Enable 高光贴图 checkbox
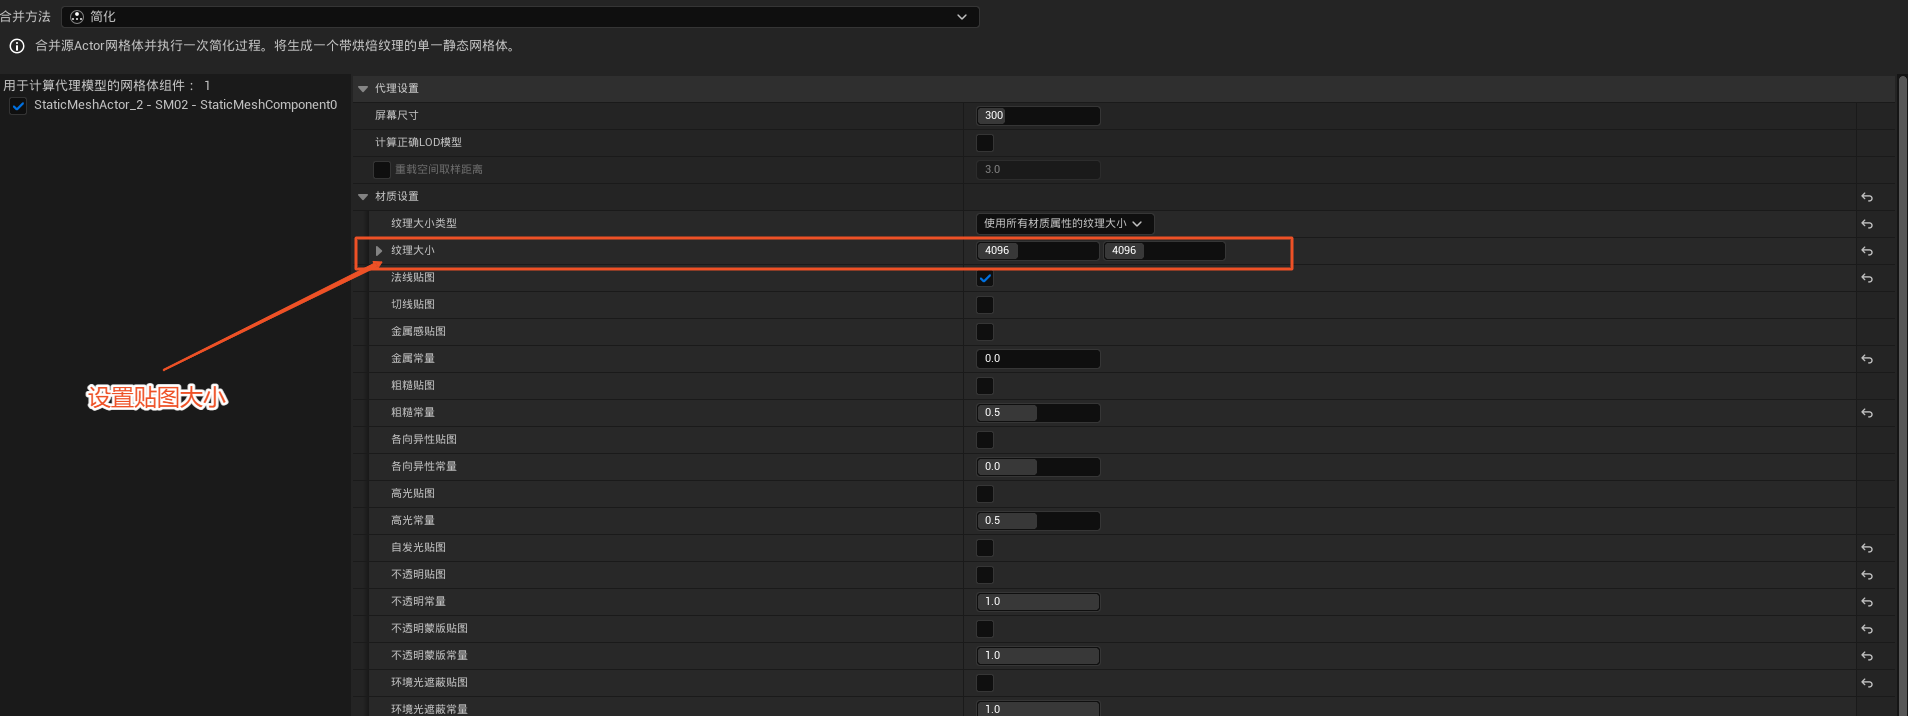 985,494
